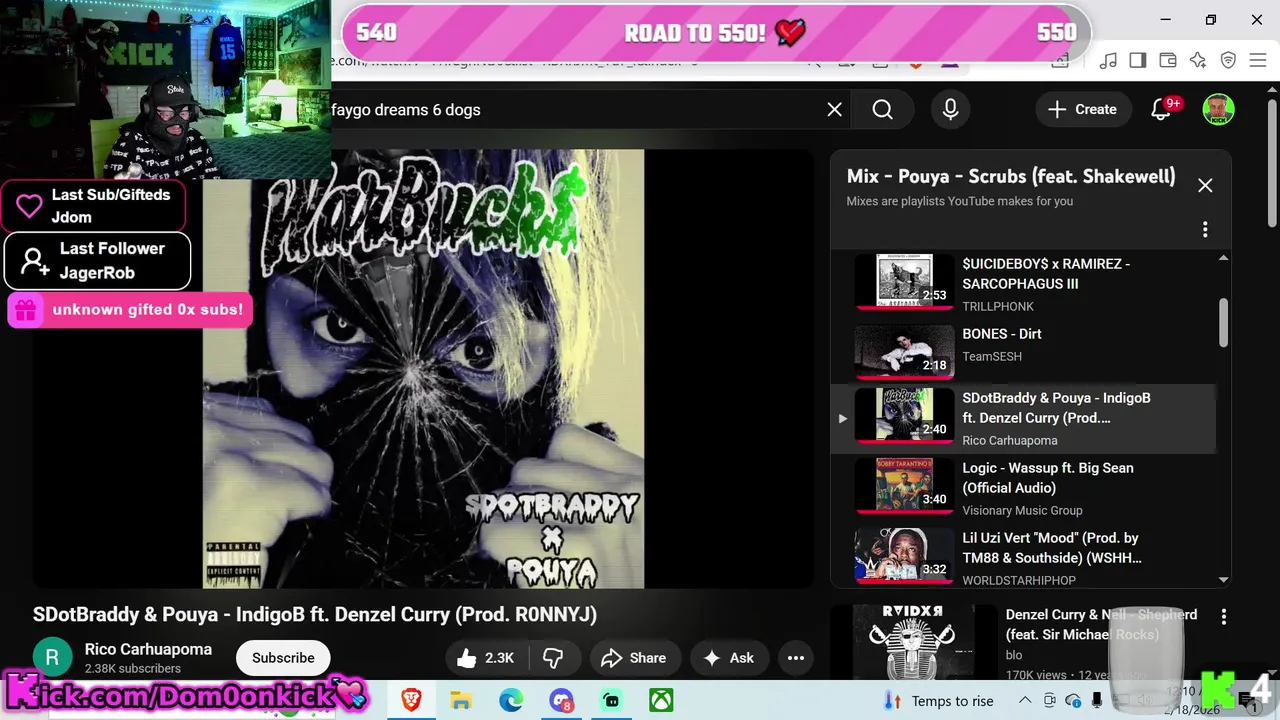Open Brave playlist music note icon
1280x720 pixels.
tap(1107, 61)
